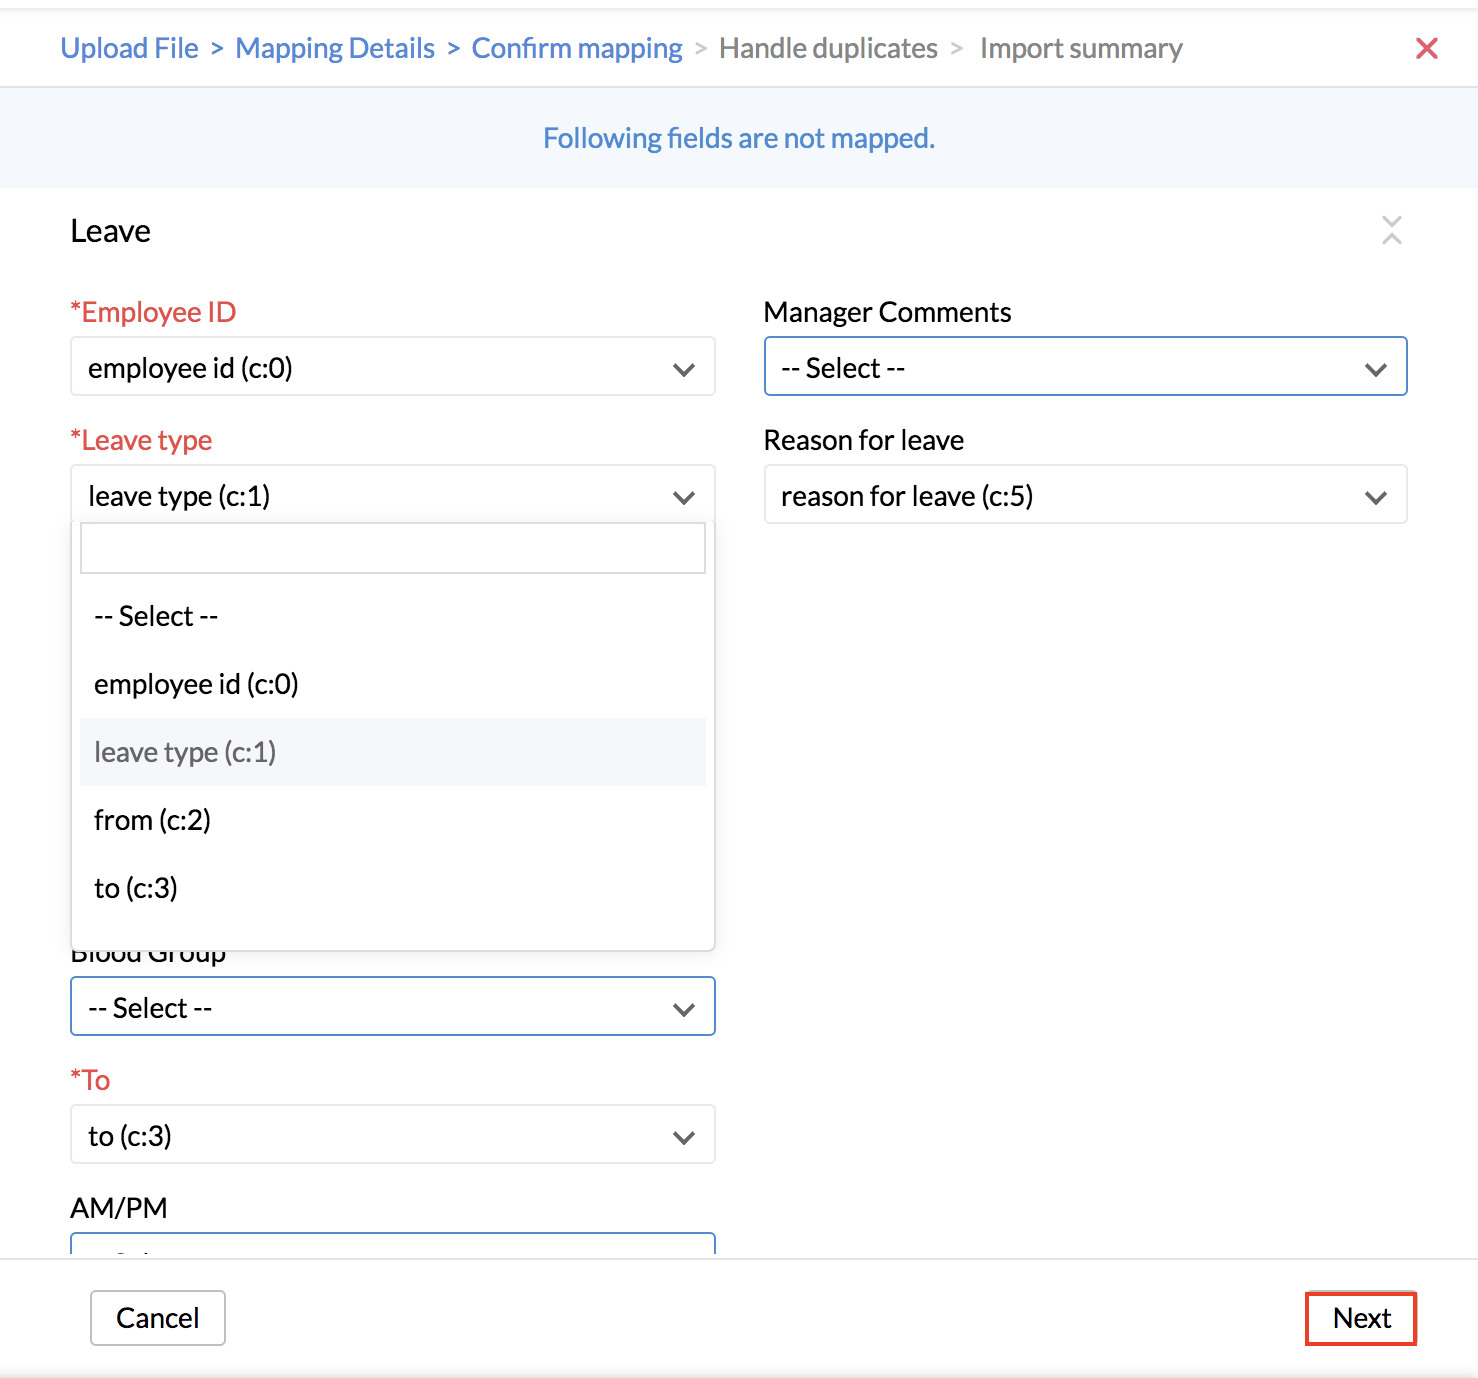This screenshot has width=1478, height=1378.
Task: Click Confirm mapping breadcrumb
Action: click(576, 48)
